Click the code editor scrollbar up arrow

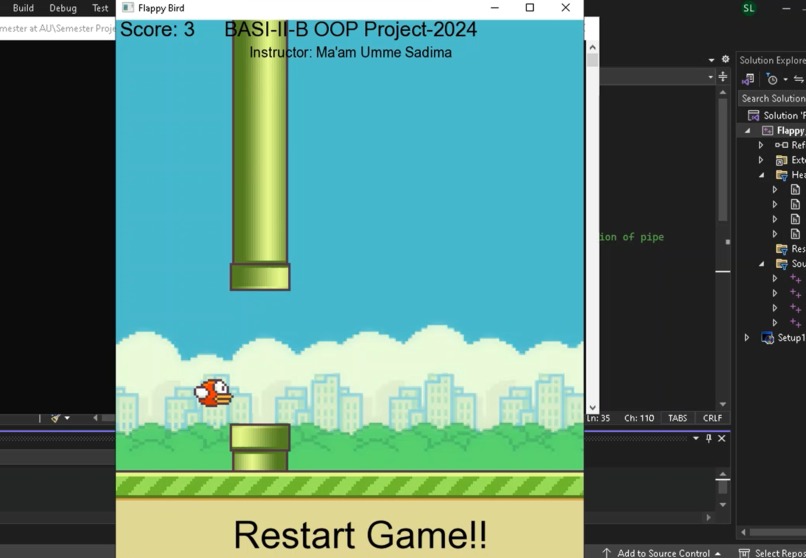tap(723, 92)
